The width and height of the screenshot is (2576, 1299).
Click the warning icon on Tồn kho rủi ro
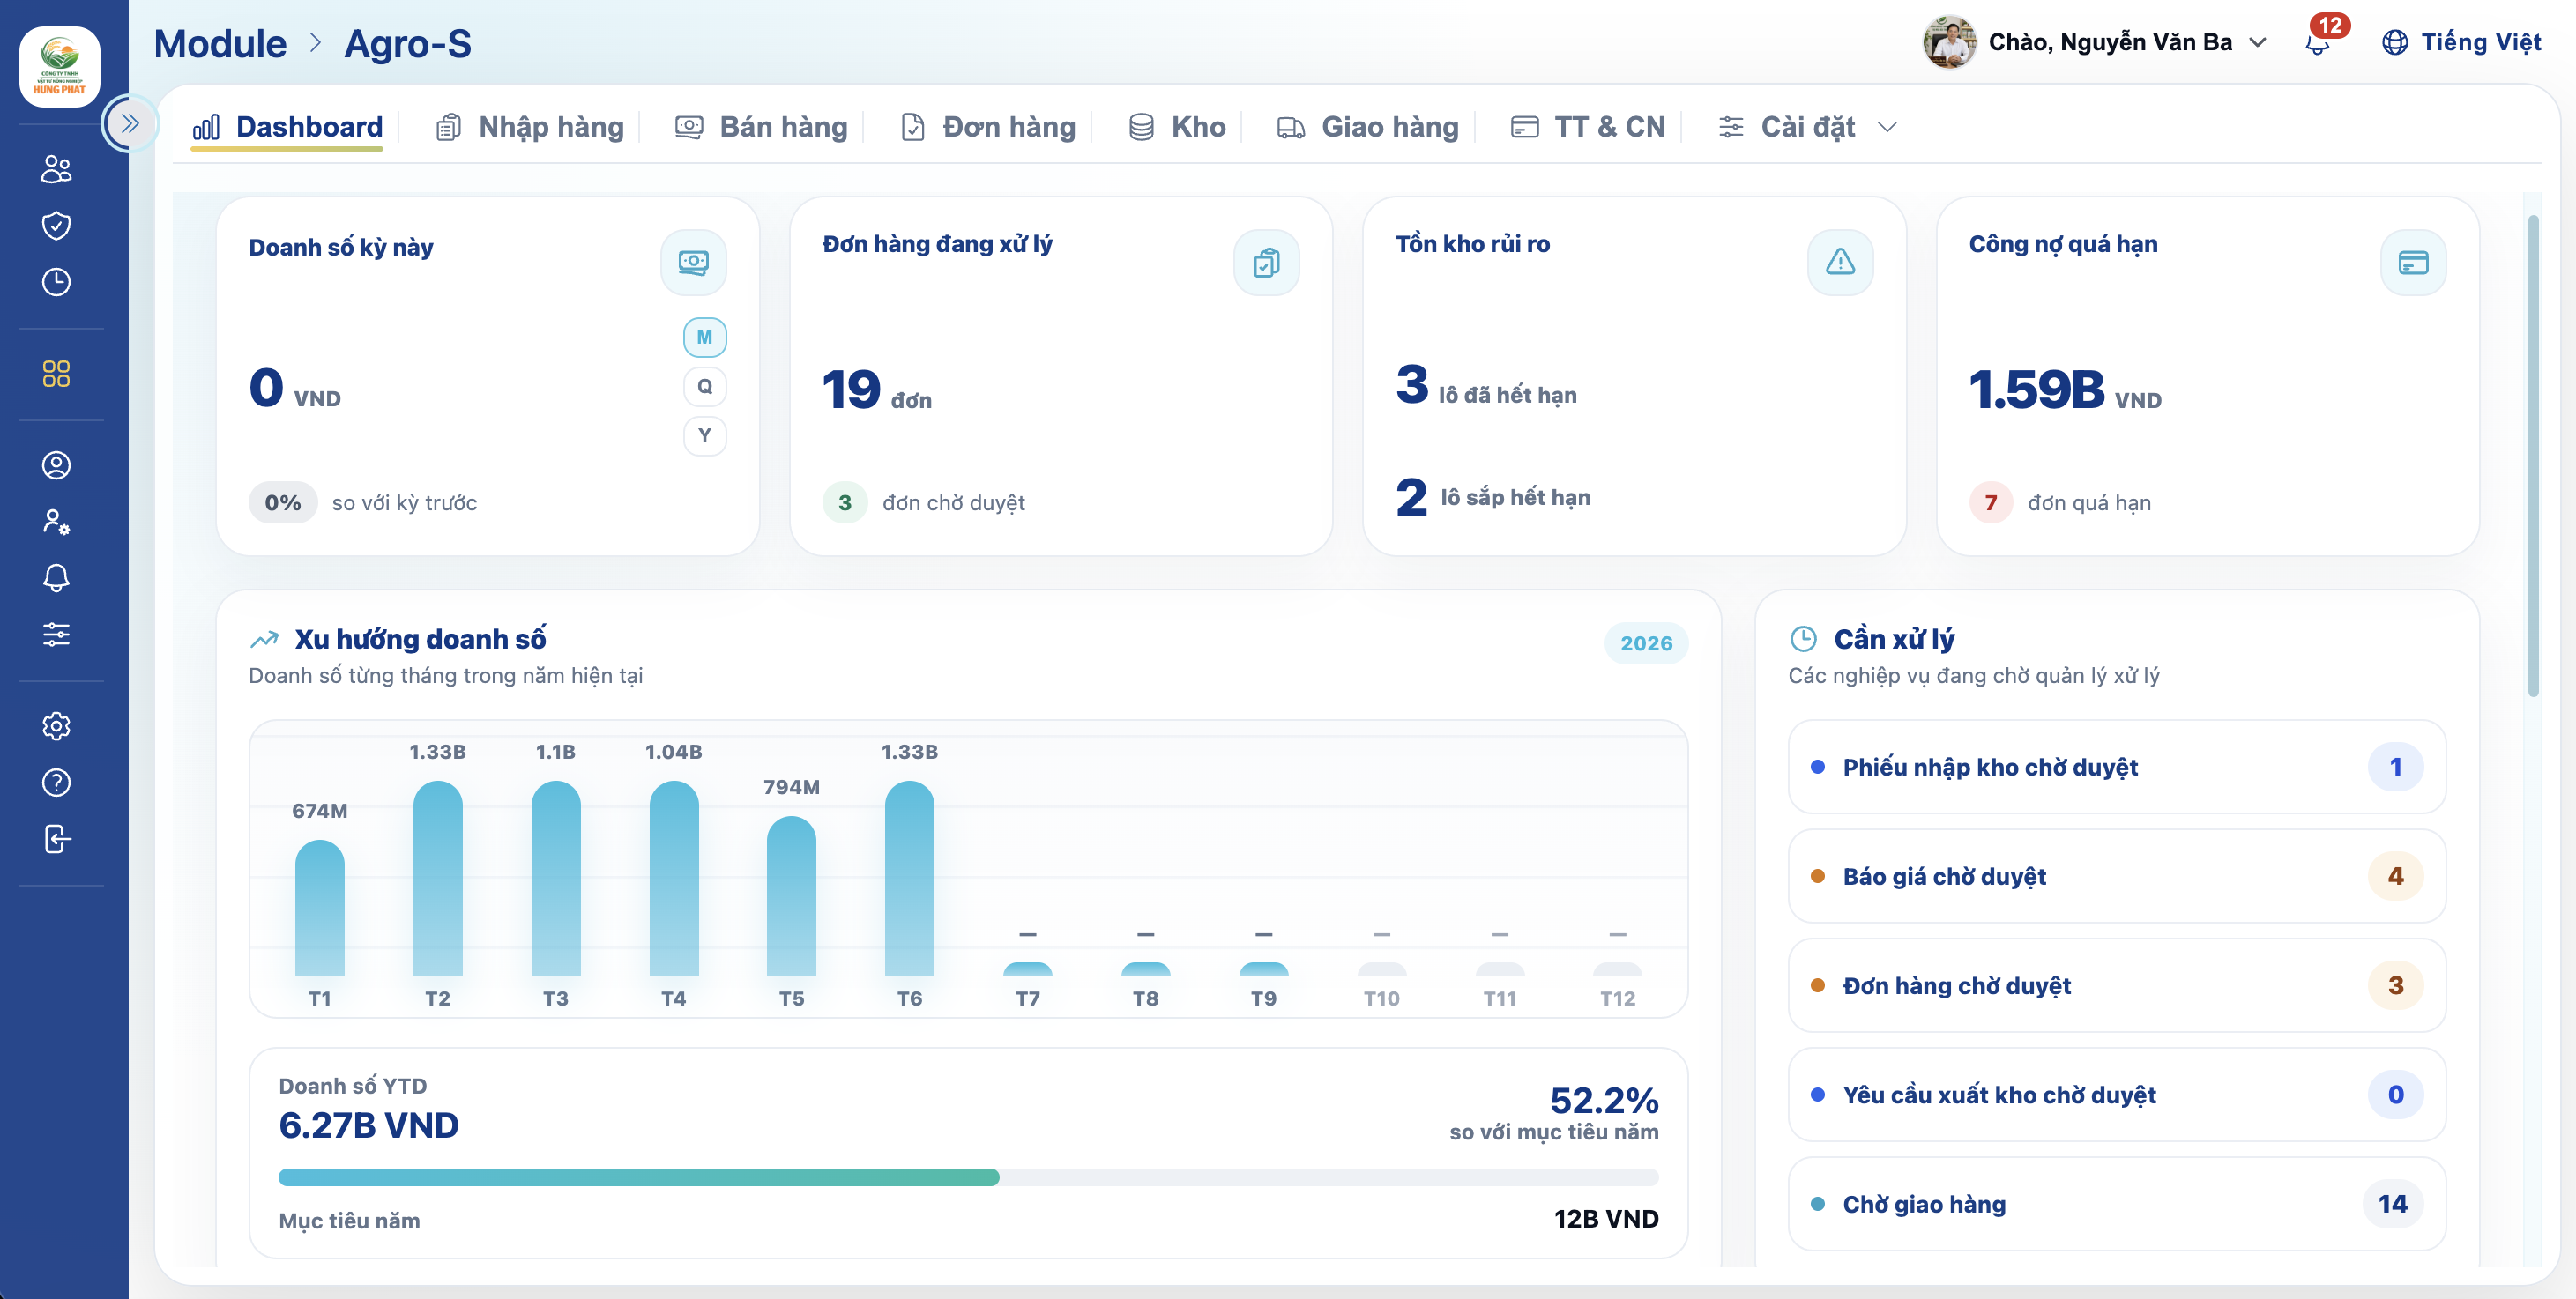click(x=1840, y=262)
